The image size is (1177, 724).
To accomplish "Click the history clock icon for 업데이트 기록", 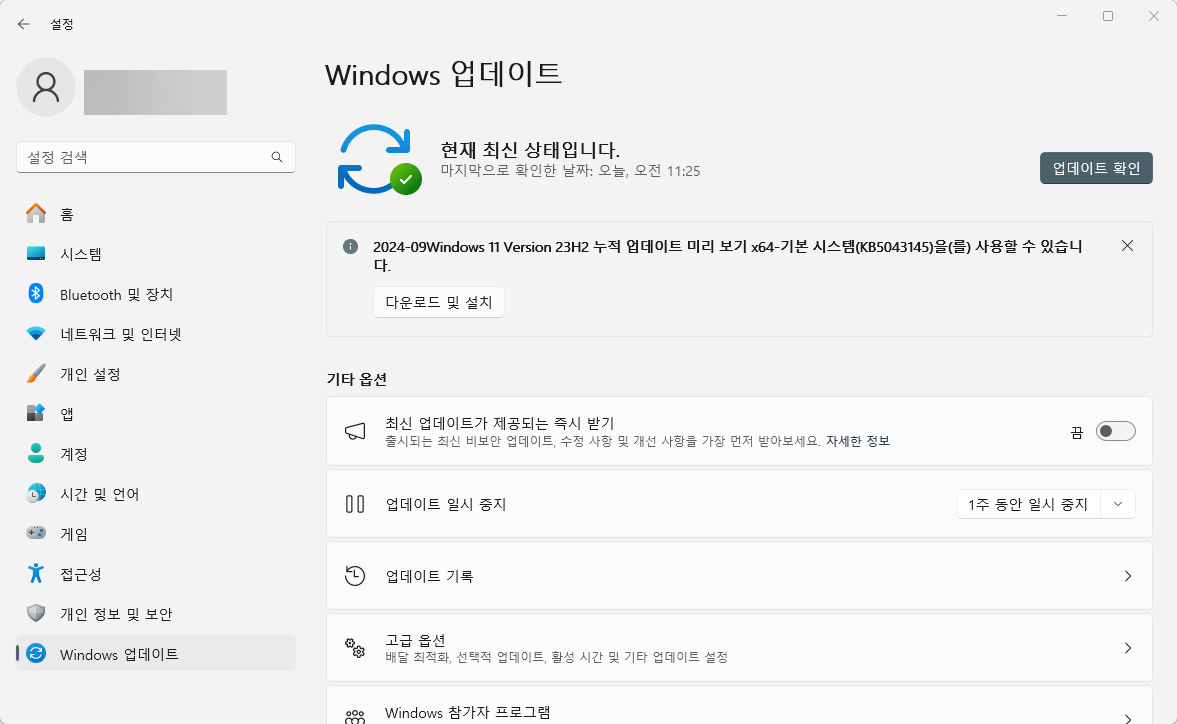I will click(x=355, y=575).
